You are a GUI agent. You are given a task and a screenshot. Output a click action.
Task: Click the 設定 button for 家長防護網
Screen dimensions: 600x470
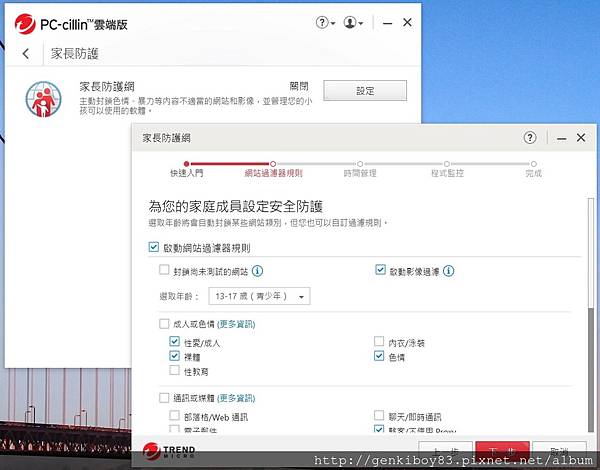(365, 91)
